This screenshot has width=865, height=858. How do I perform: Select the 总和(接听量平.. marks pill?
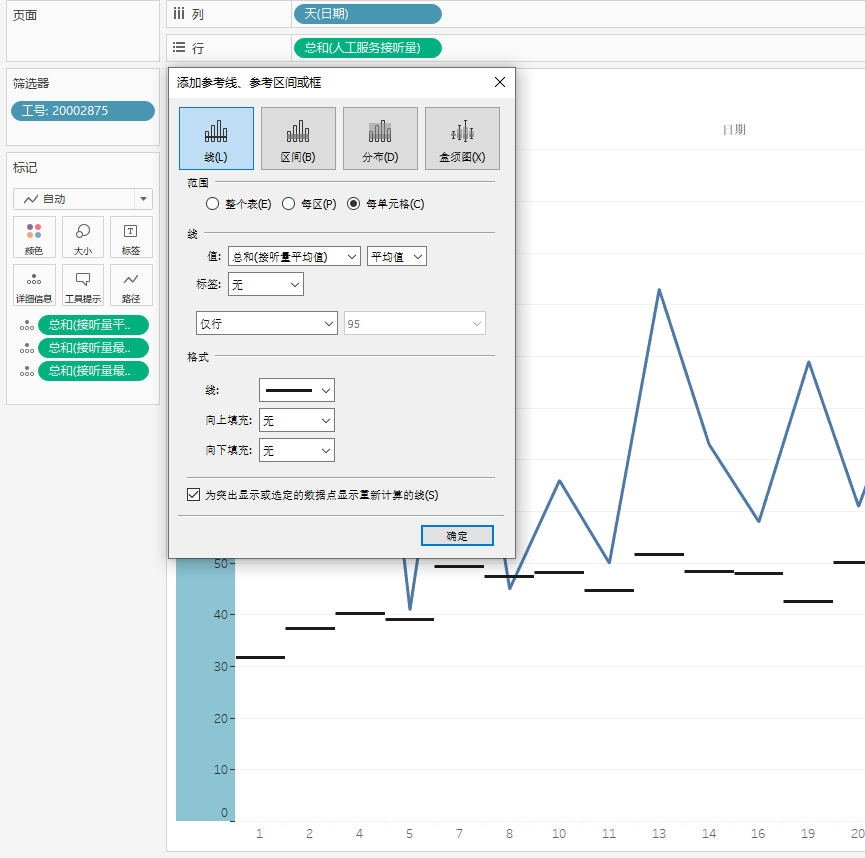click(93, 325)
